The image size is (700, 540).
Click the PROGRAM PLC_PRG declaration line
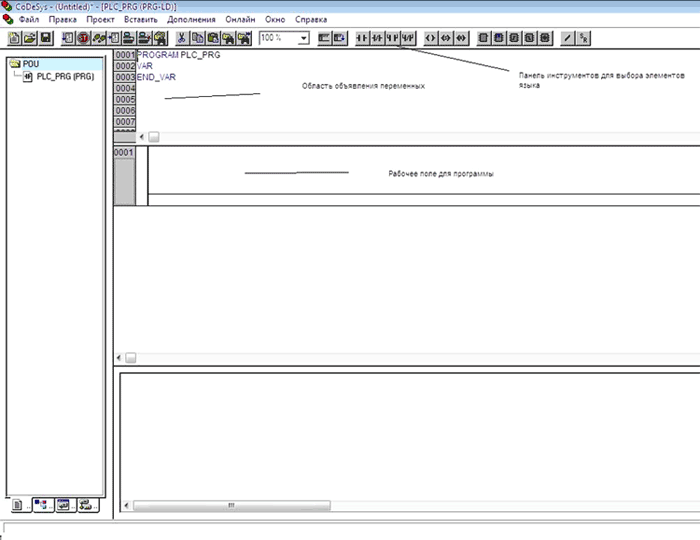coord(178,55)
